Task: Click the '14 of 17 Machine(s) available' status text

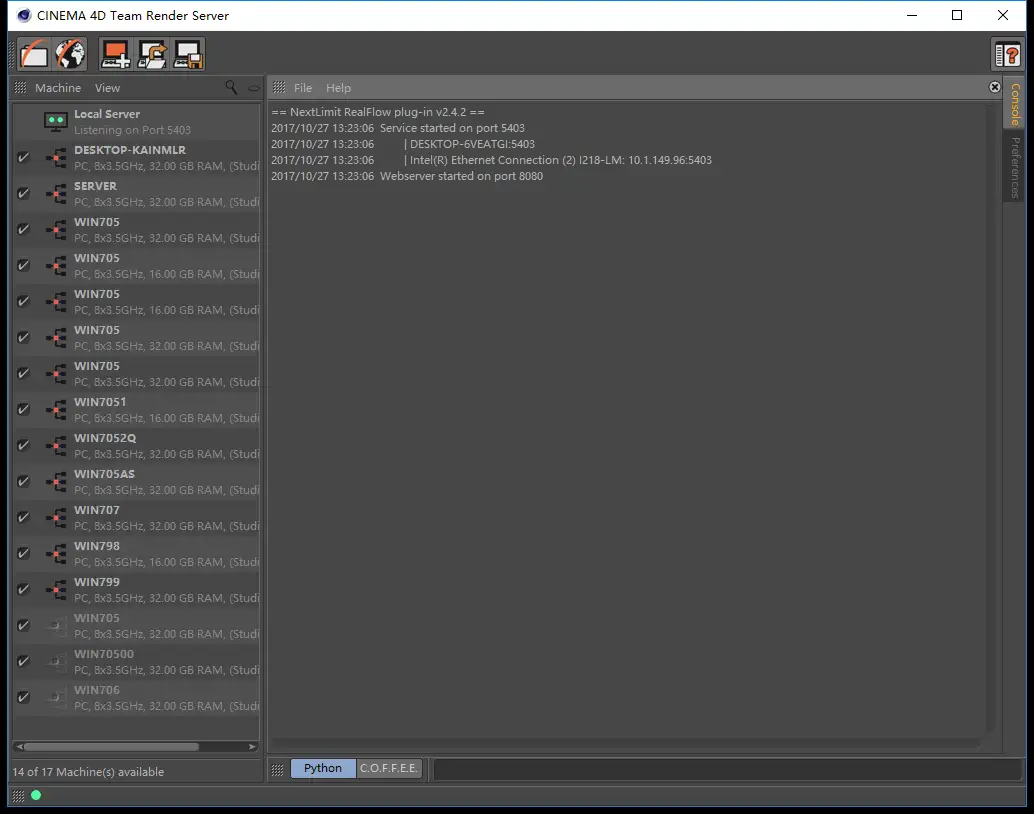Action: coord(88,772)
